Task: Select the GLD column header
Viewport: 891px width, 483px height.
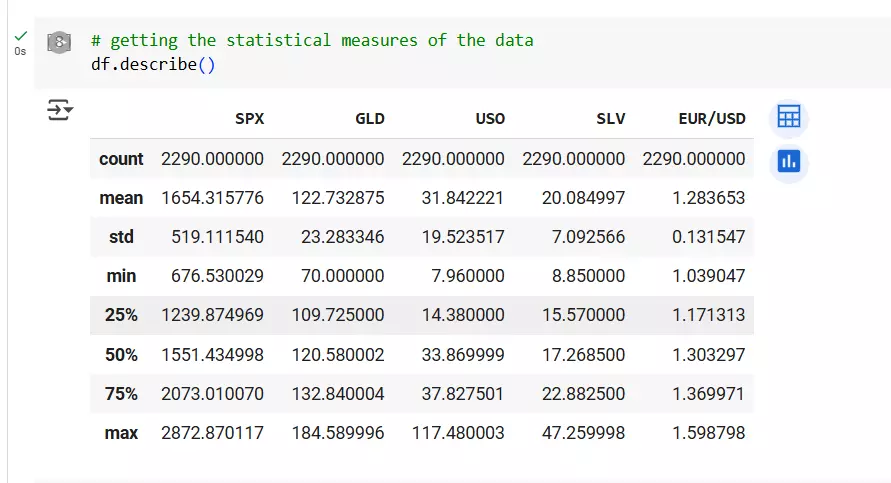Action: click(369, 119)
